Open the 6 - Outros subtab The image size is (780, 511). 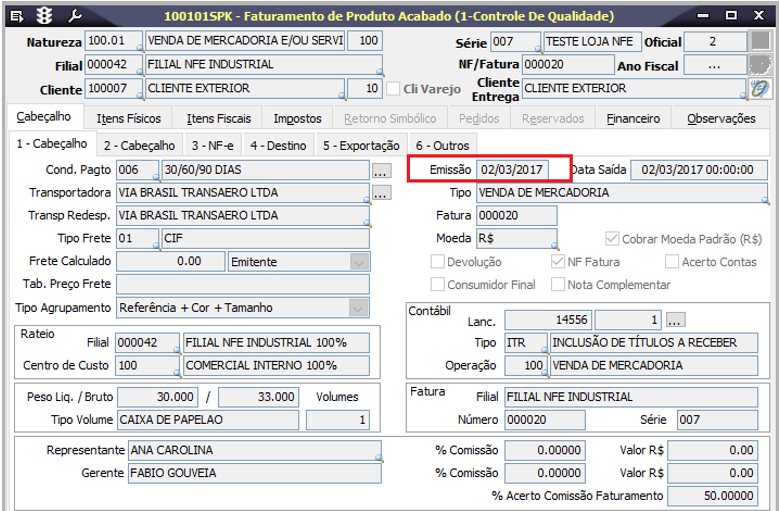[442, 146]
